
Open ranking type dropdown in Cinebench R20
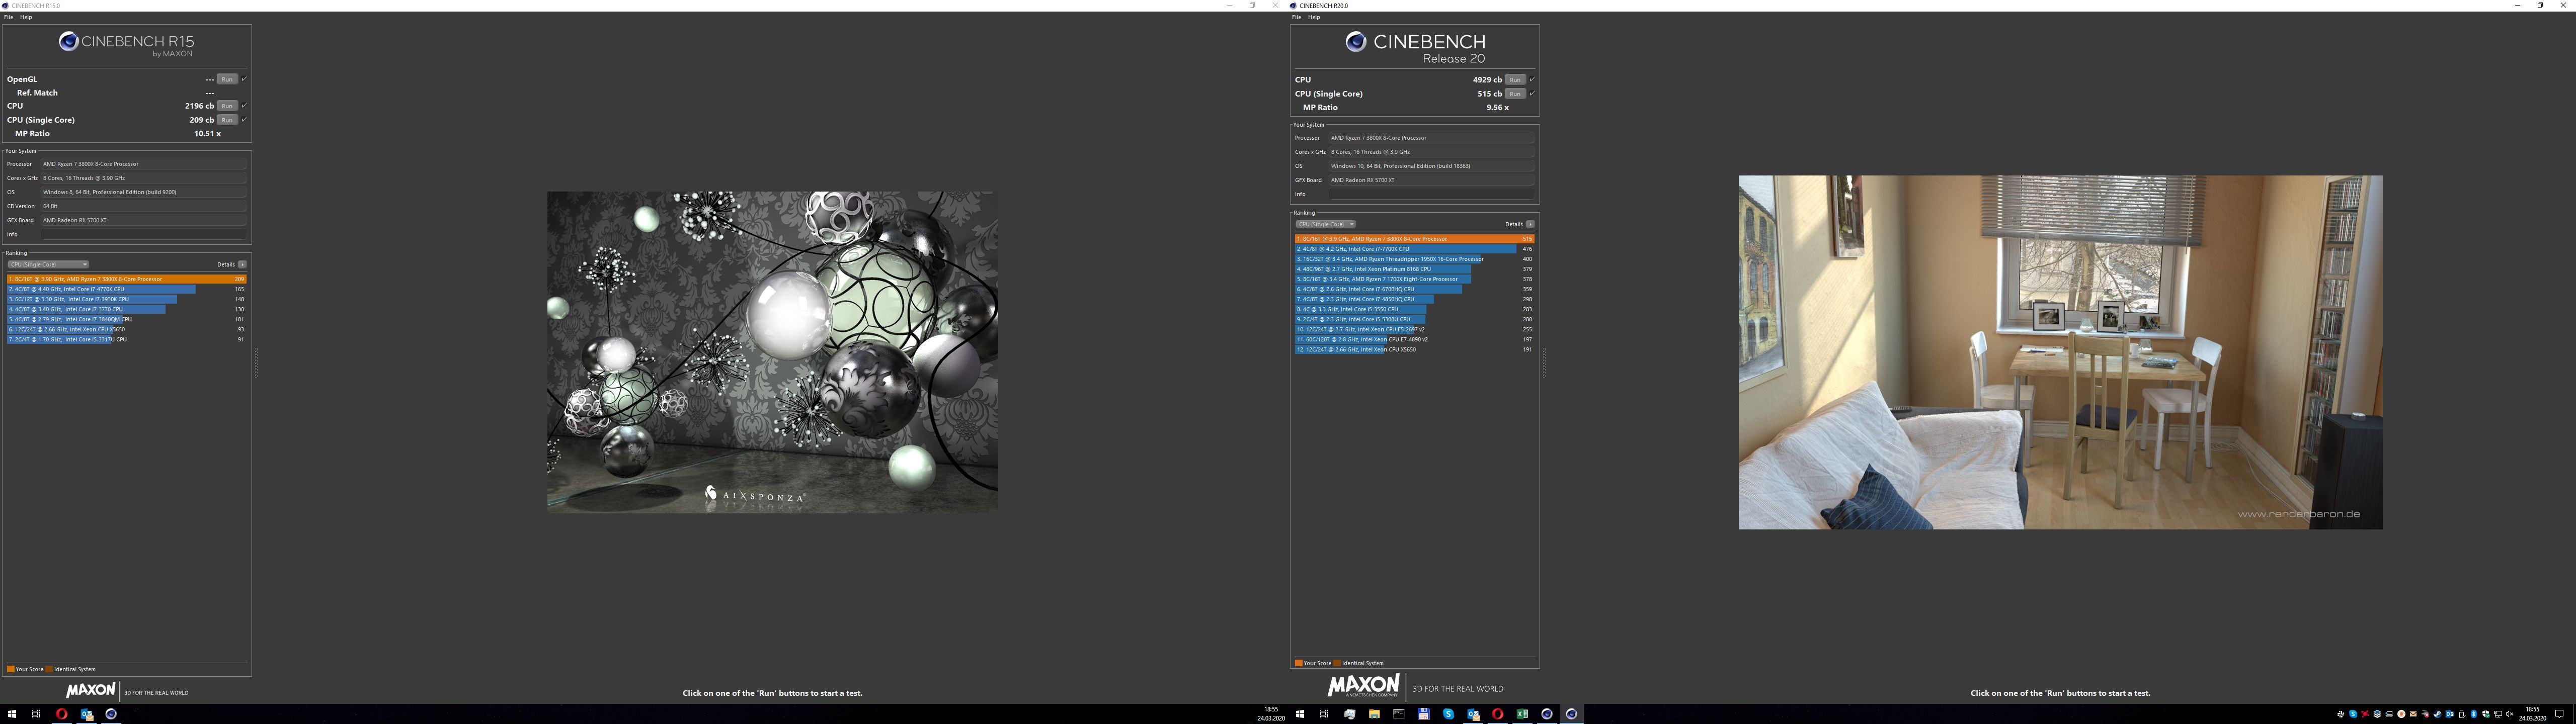click(x=1326, y=225)
